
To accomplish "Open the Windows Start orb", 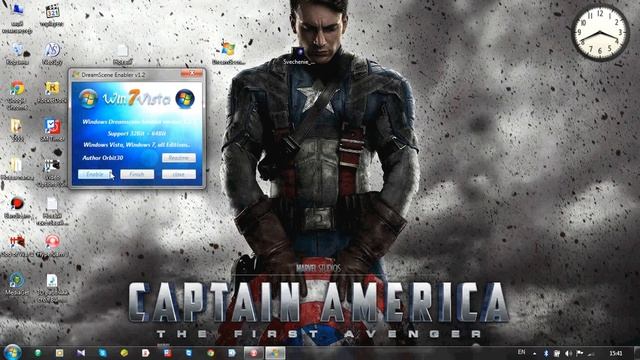I will (x=13, y=352).
